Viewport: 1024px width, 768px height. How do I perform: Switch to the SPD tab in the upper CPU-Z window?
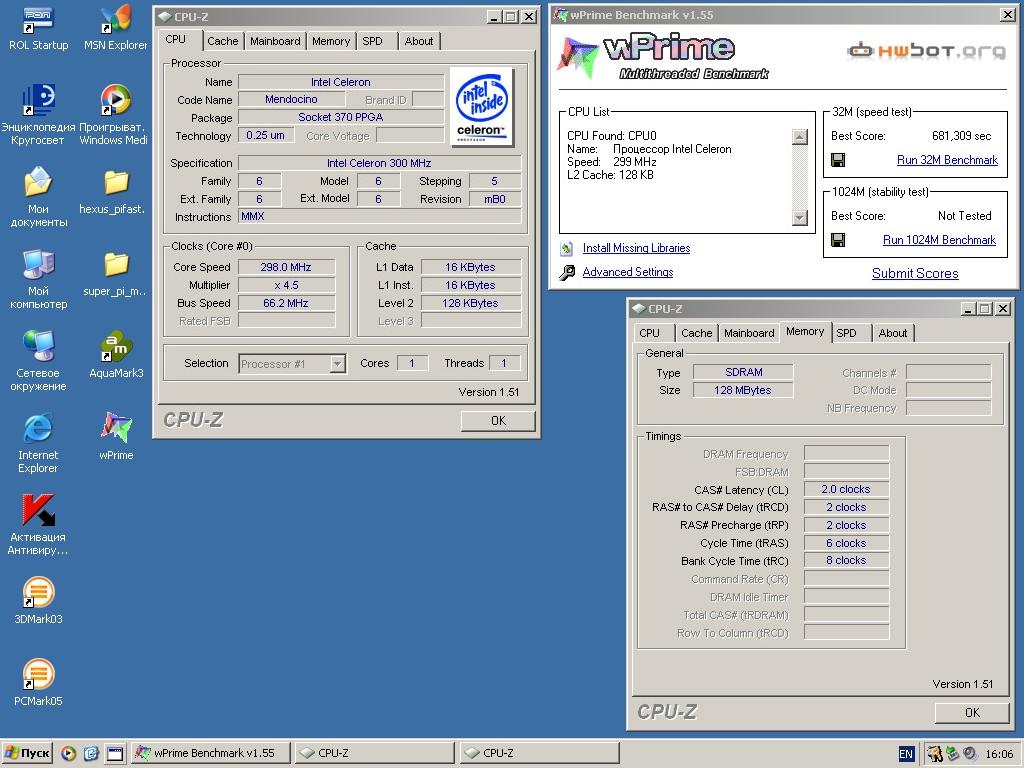373,41
